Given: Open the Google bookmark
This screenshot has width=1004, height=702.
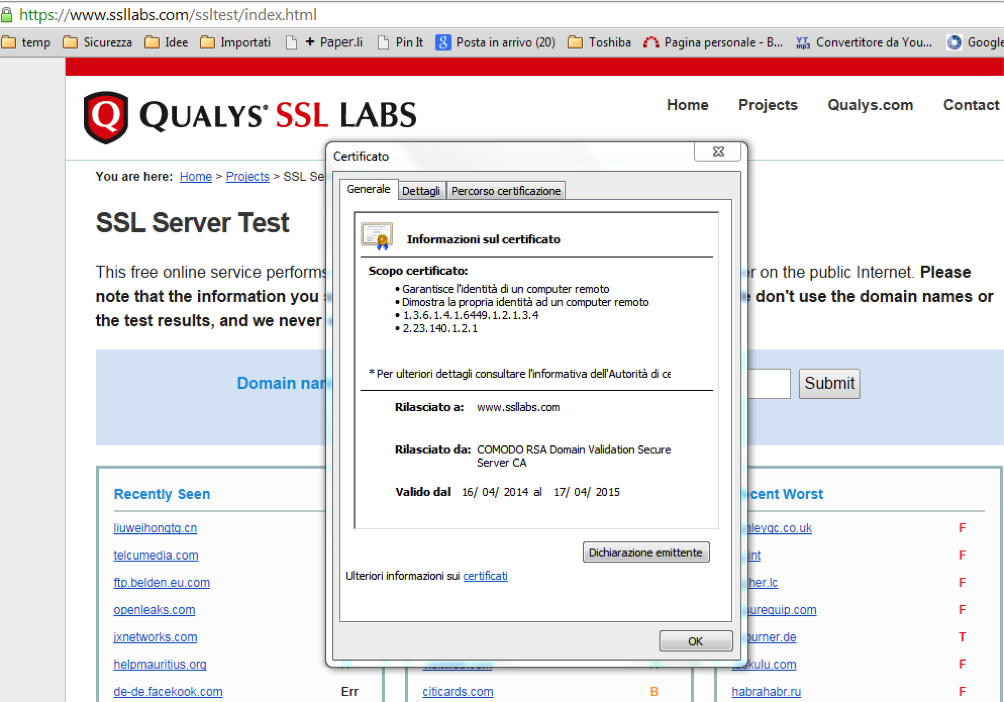Looking at the screenshot, I should tap(975, 42).
